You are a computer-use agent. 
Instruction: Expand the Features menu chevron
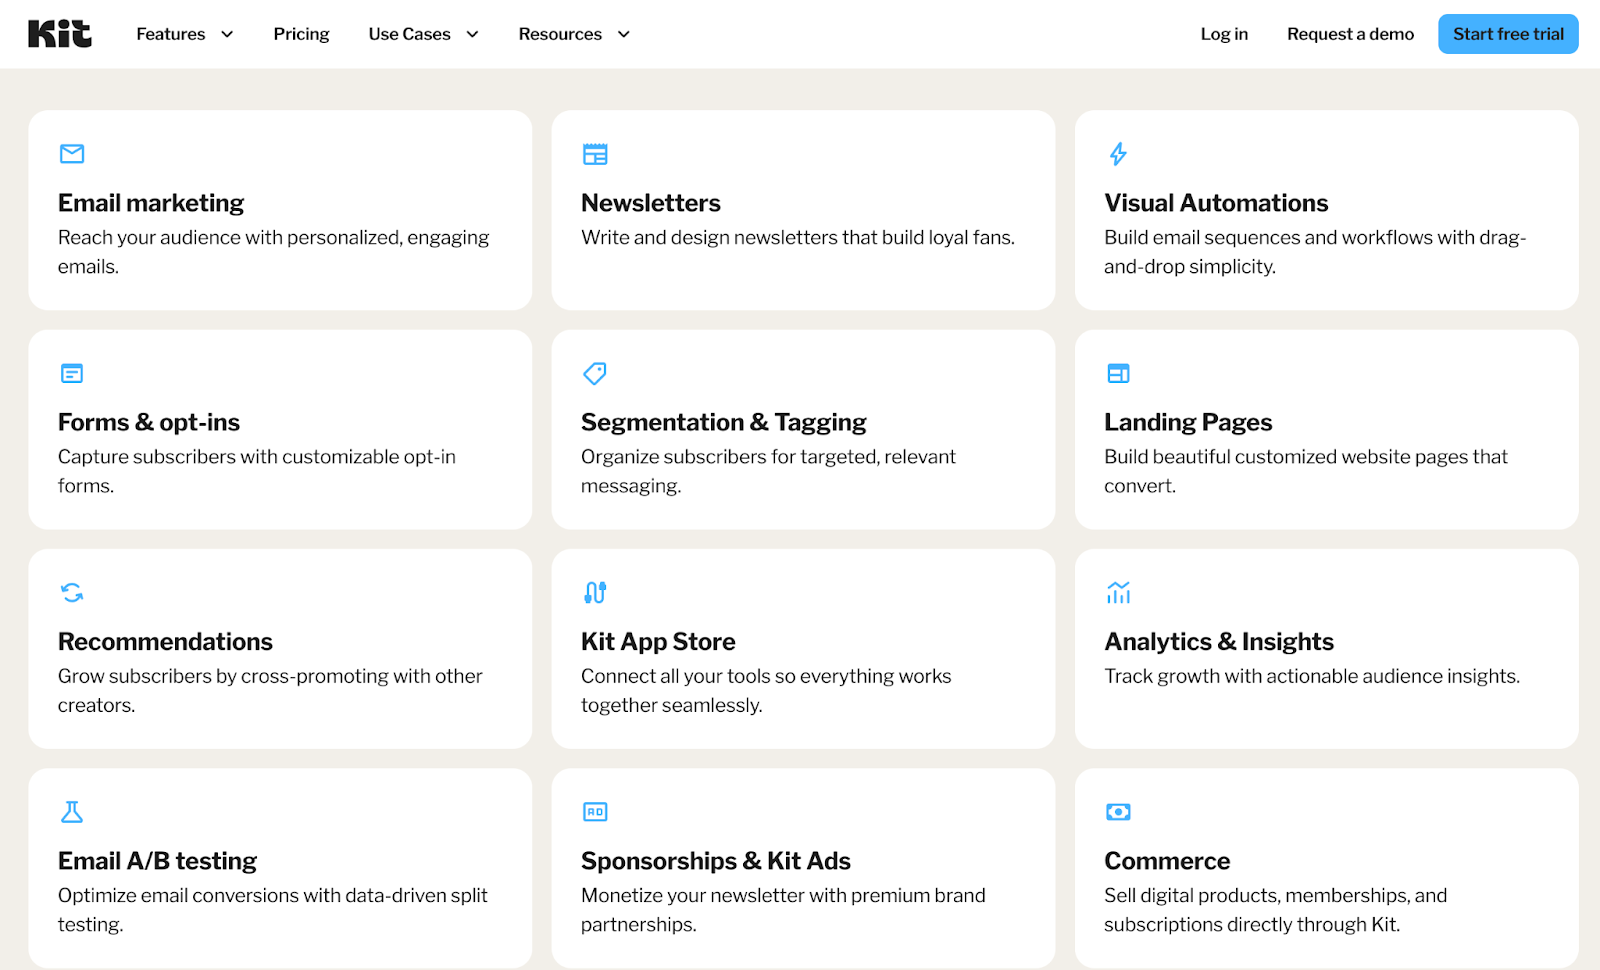click(227, 34)
